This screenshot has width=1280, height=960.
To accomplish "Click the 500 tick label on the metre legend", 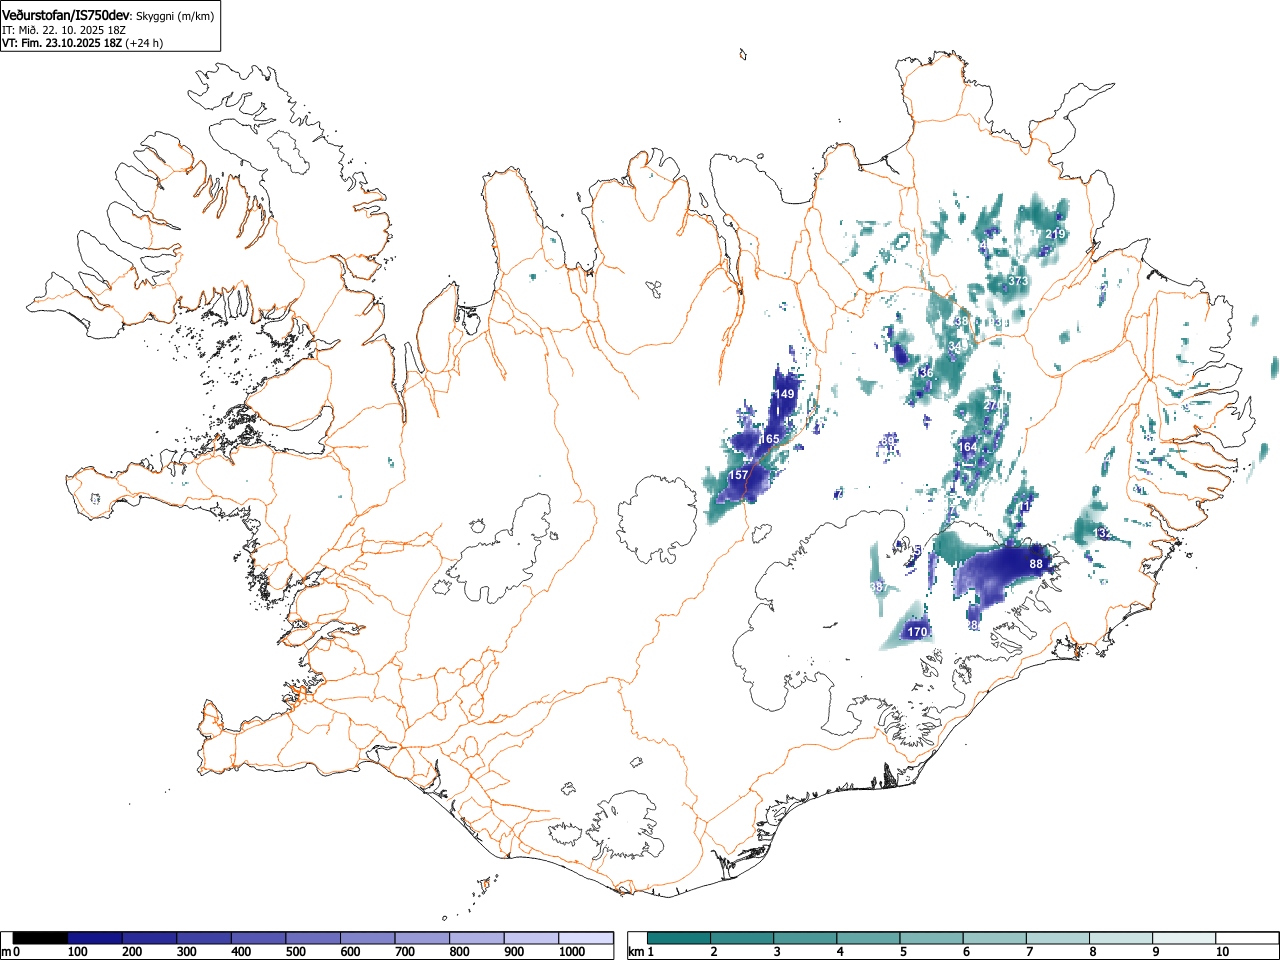I will (295, 952).
